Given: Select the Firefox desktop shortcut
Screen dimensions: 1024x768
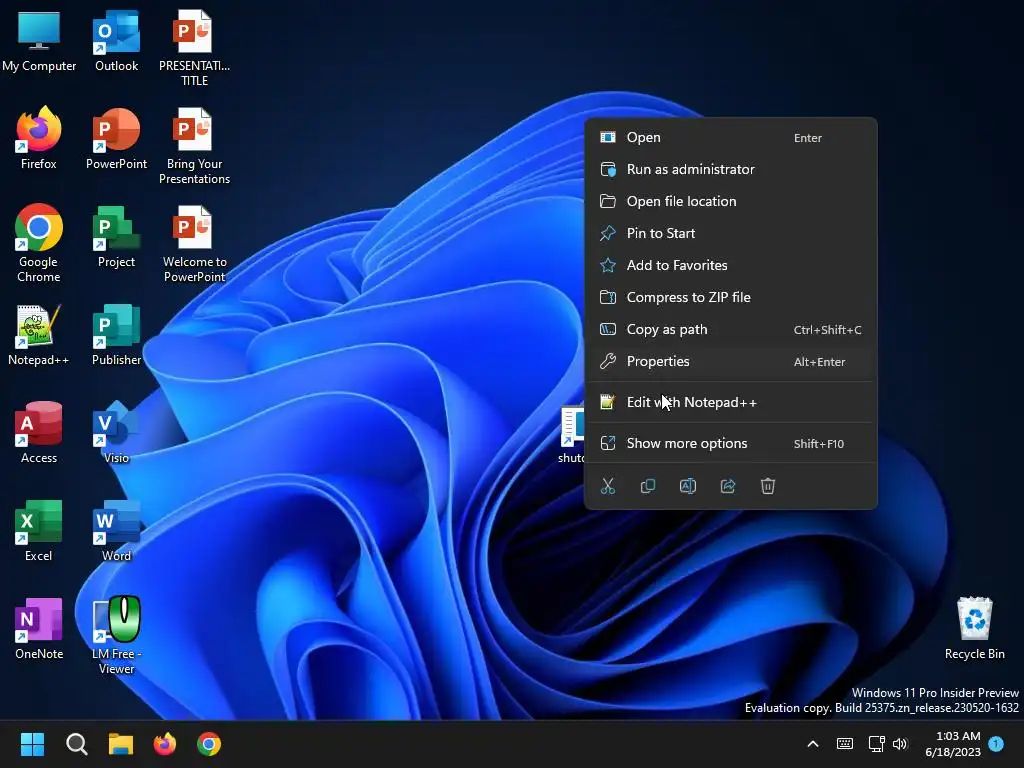Looking at the screenshot, I should click(x=39, y=138).
